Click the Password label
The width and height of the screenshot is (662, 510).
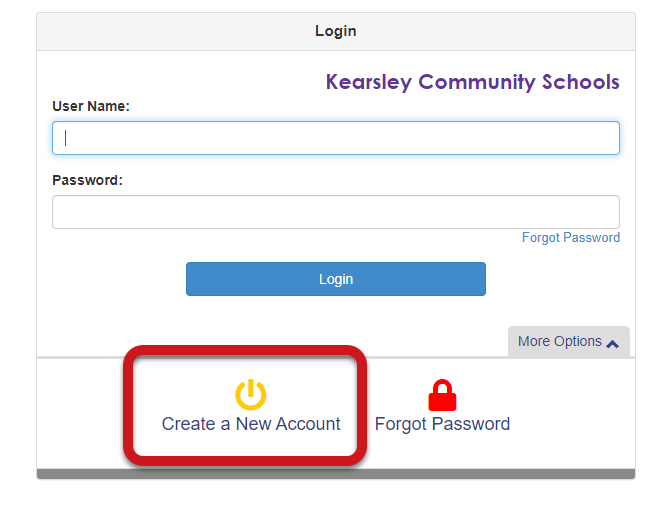click(x=87, y=180)
